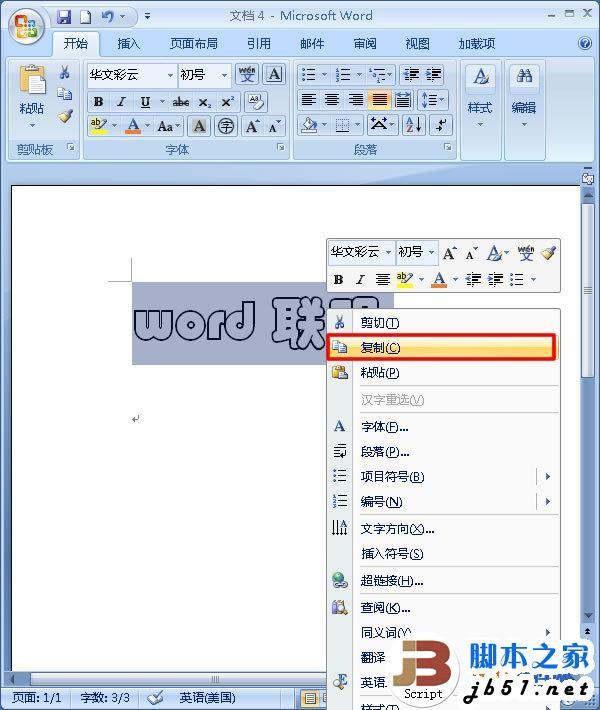This screenshot has height=710, width=600.
Task: Switch to the 插入 ribbon tab
Action: pos(129,44)
